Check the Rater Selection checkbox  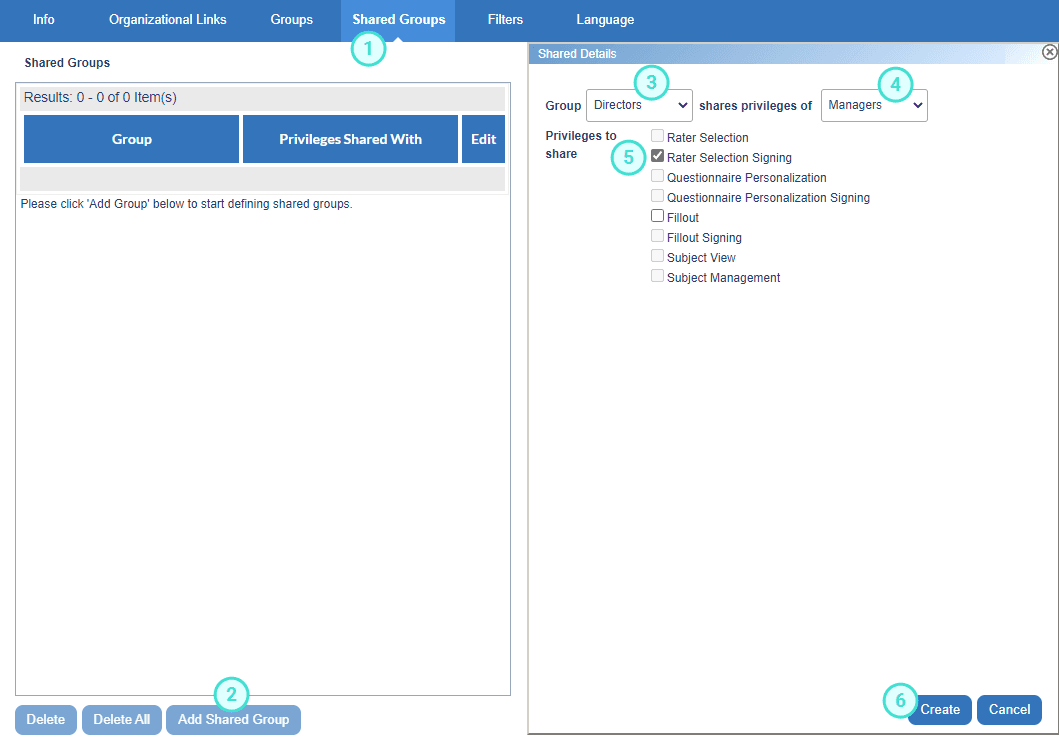point(657,136)
